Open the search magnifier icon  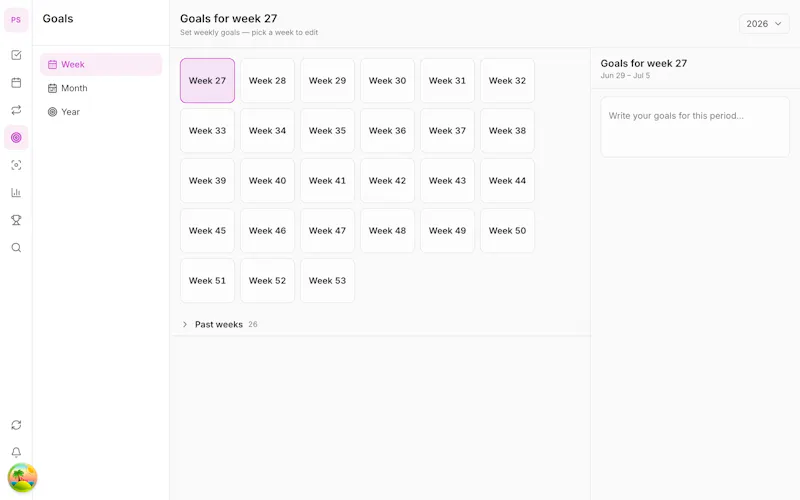(x=16, y=248)
